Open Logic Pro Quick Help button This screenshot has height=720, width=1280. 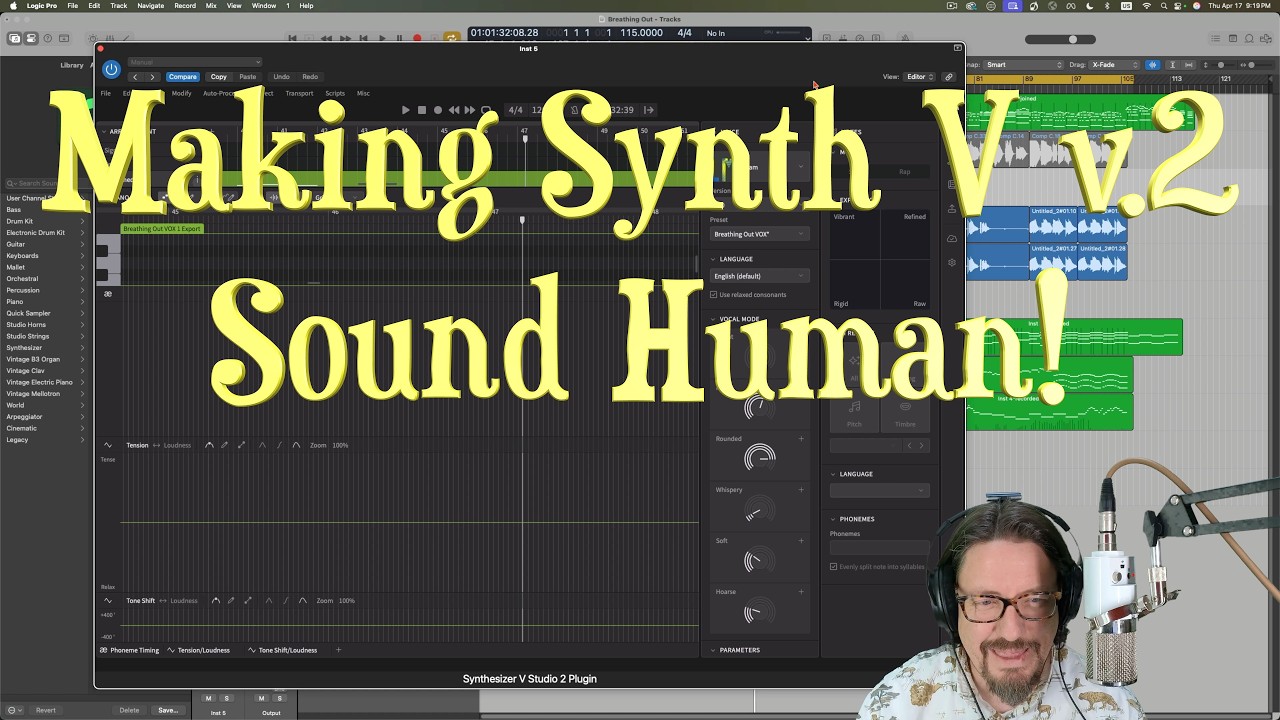click(47, 39)
